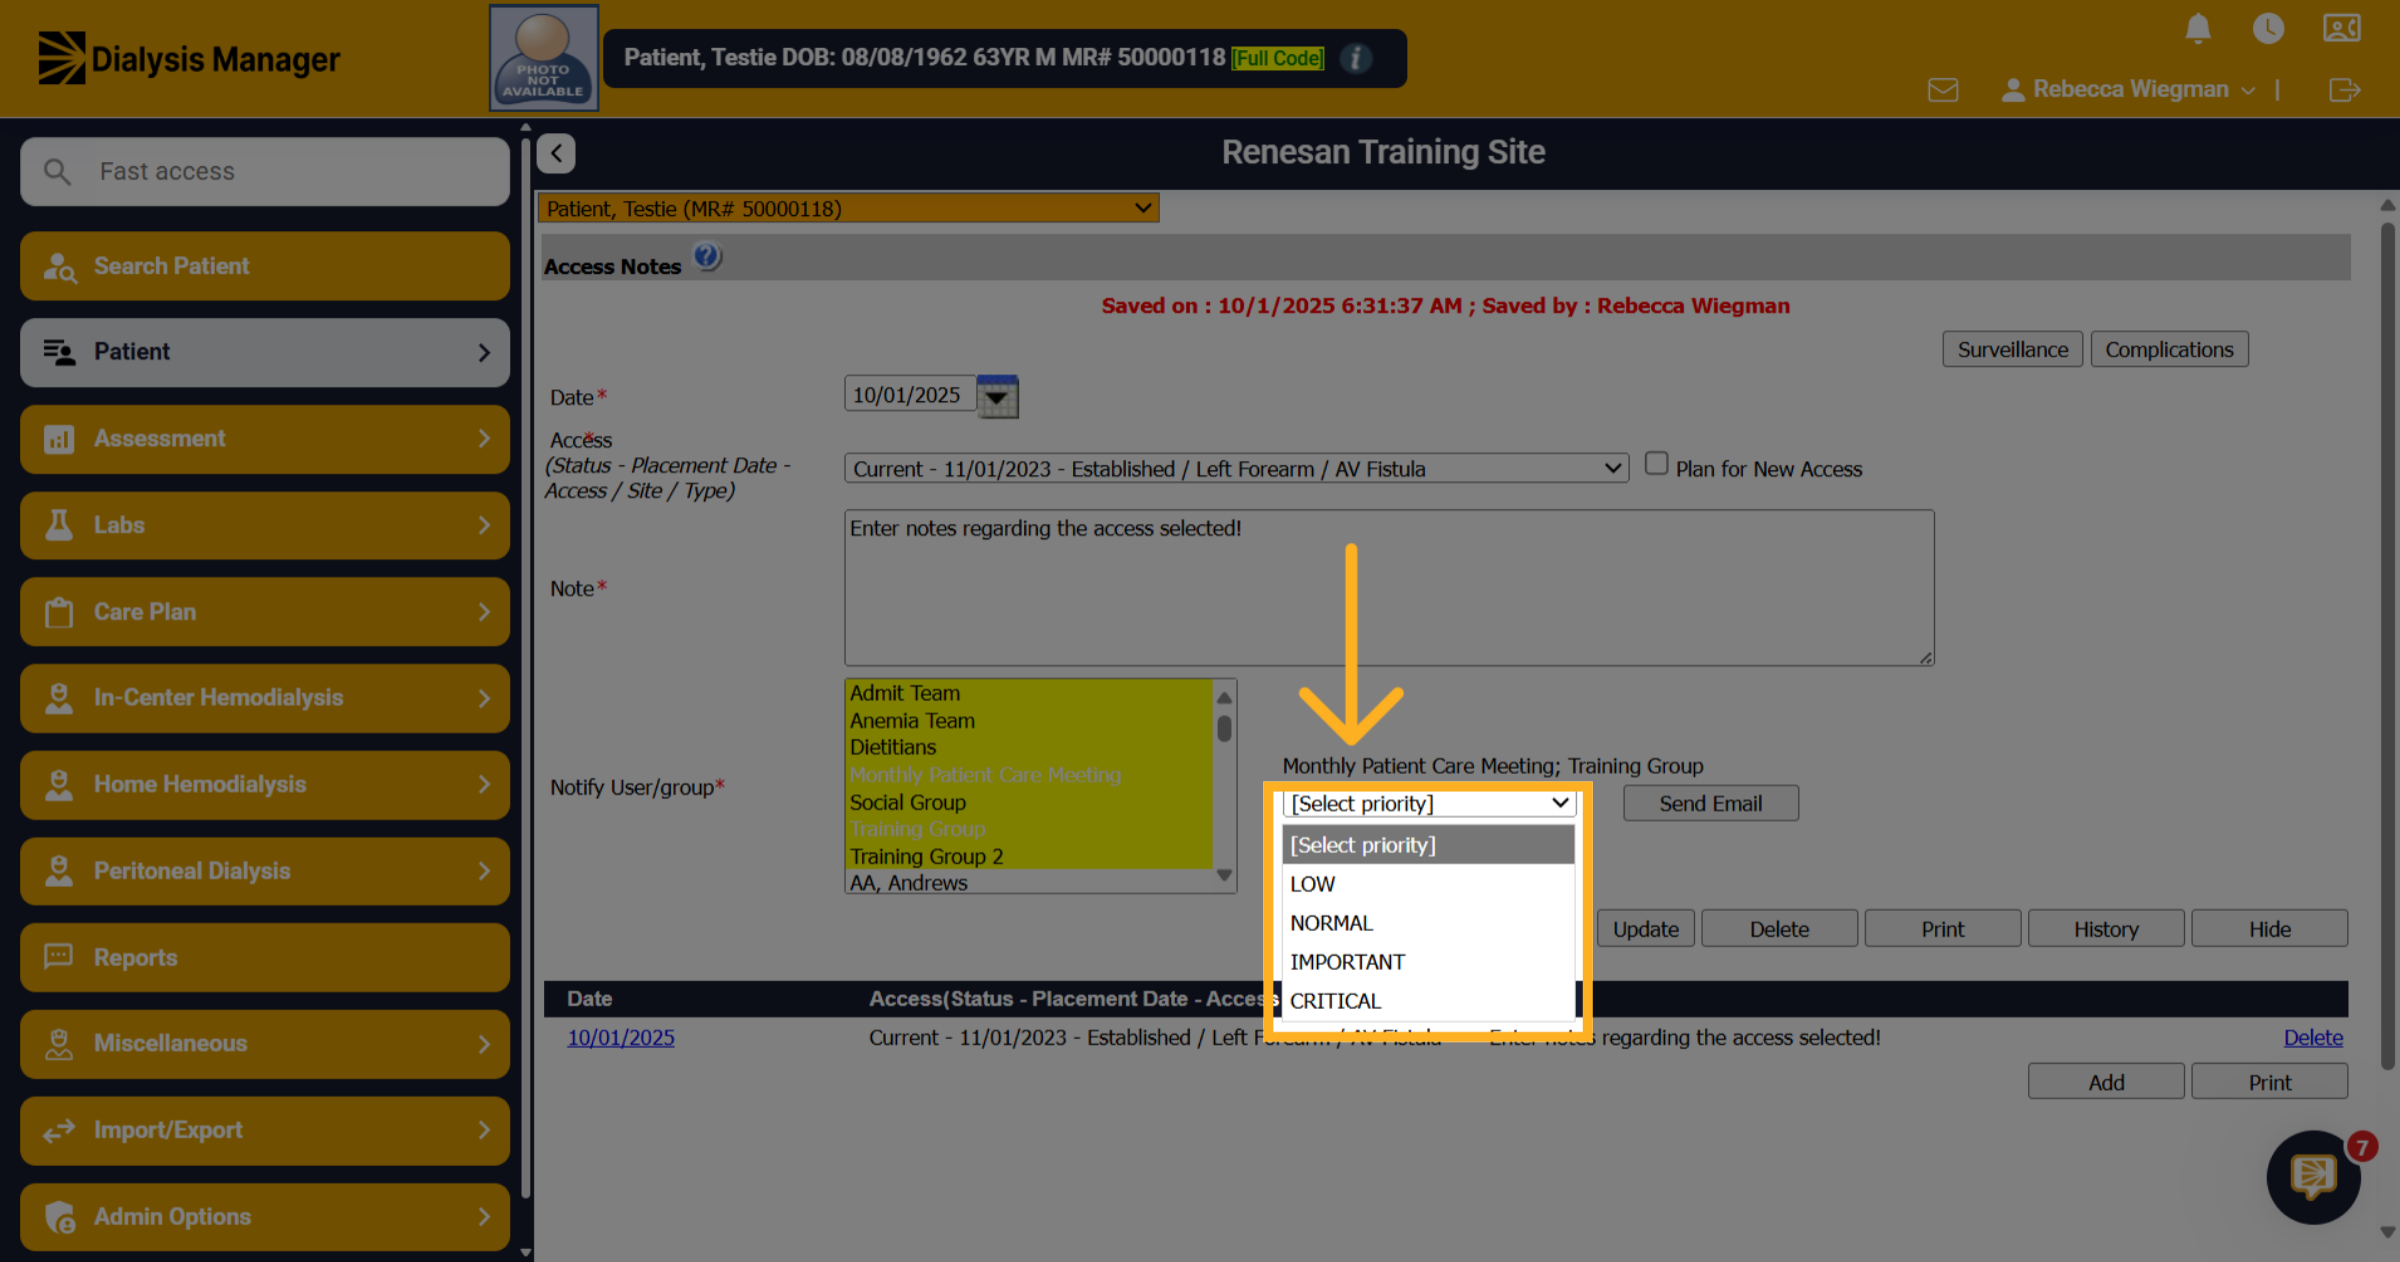The width and height of the screenshot is (2400, 1262).
Task: Click the Surveillance button
Action: click(x=2012, y=349)
